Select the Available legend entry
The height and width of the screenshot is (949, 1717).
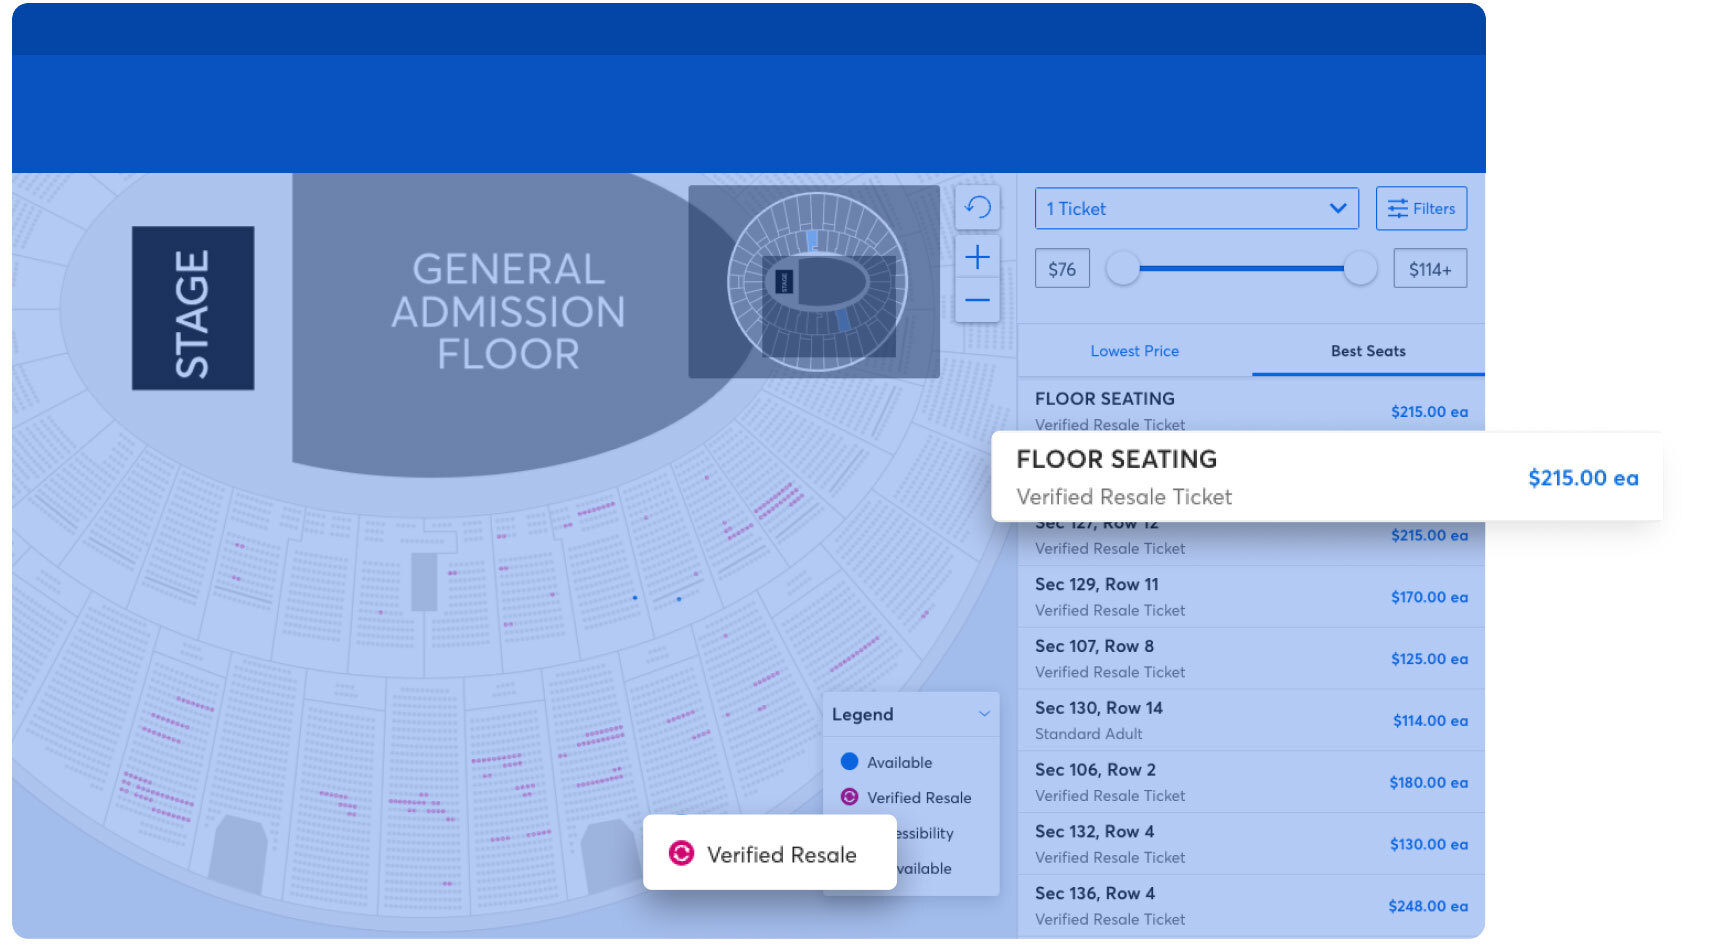899,761
